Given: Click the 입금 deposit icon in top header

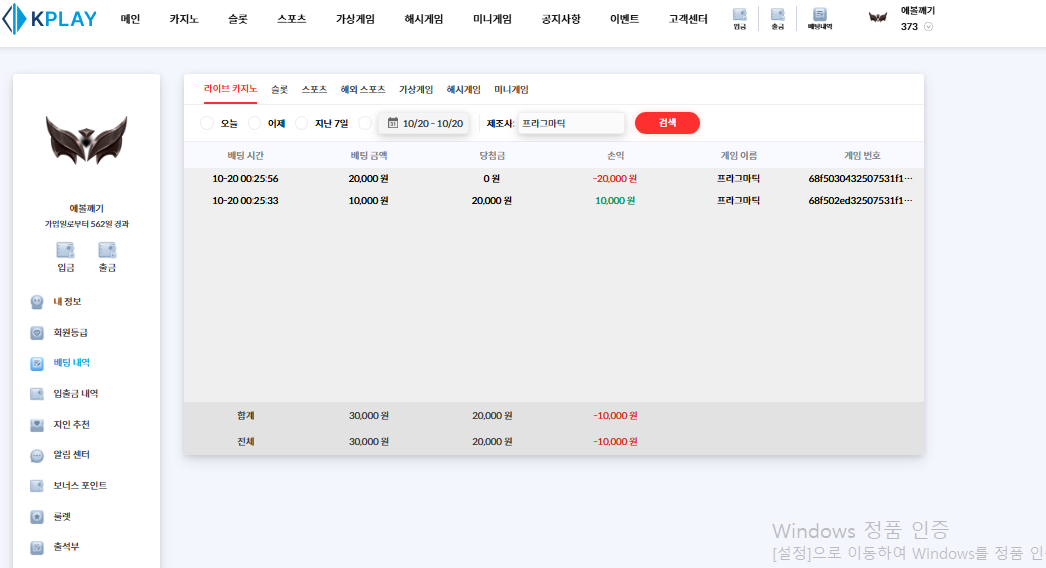Looking at the screenshot, I should (x=740, y=18).
